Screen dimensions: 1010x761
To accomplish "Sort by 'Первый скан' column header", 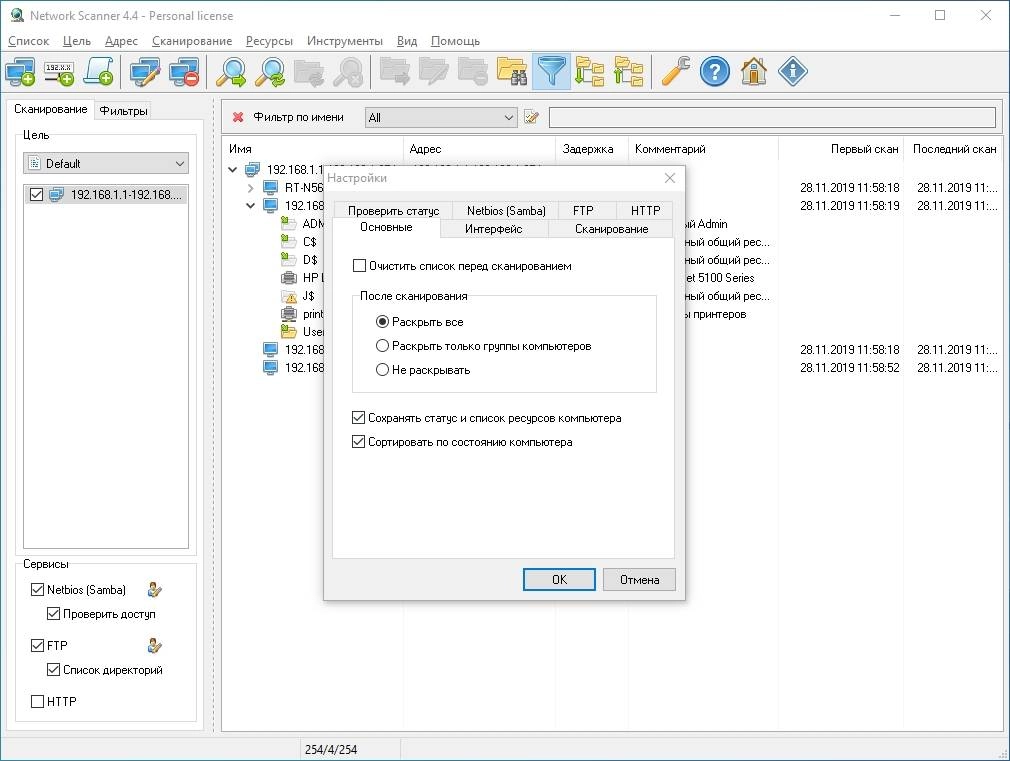I will [841, 149].
